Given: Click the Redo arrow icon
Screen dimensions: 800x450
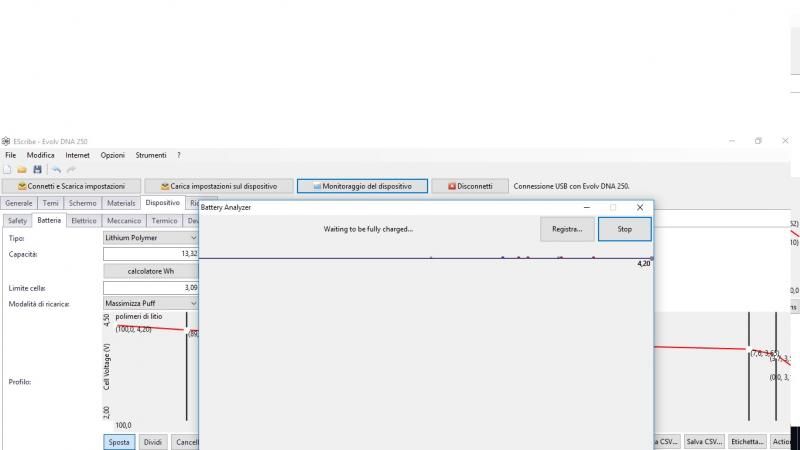Looking at the screenshot, I should (71, 169).
